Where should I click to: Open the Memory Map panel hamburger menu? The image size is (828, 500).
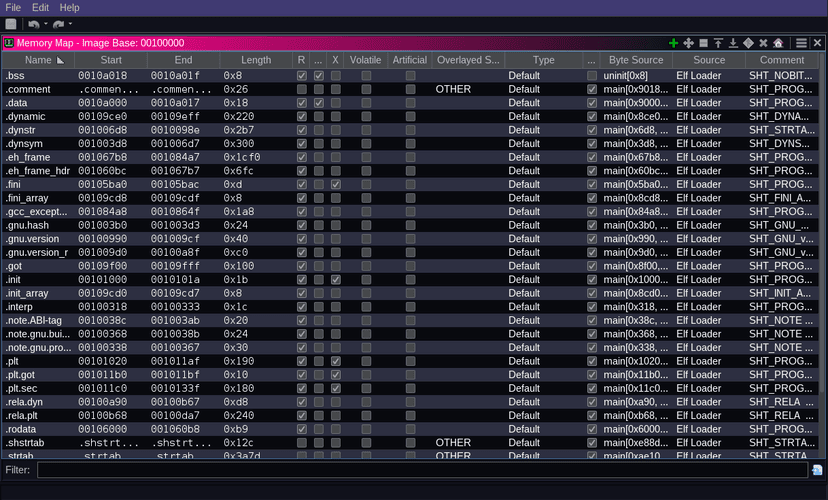(801, 43)
